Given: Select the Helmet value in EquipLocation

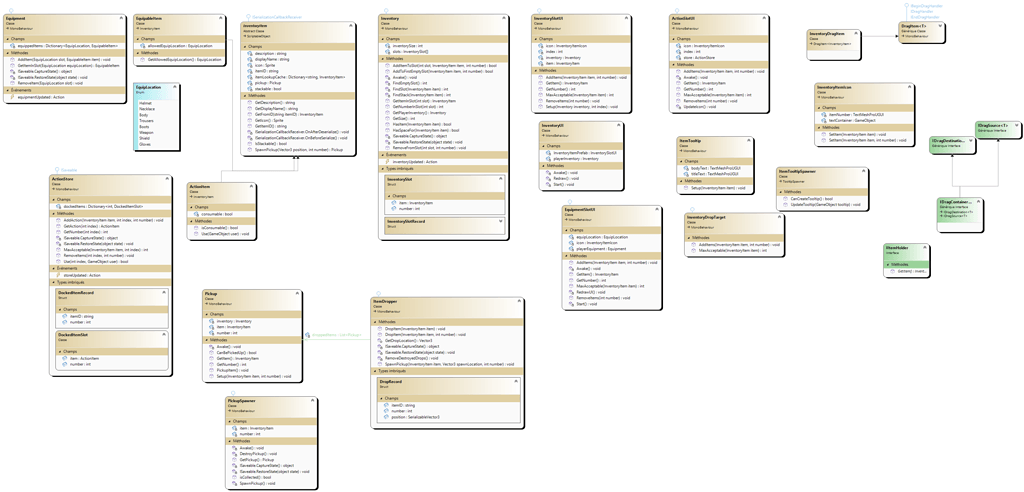Looking at the screenshot, I should click(144, 102).
